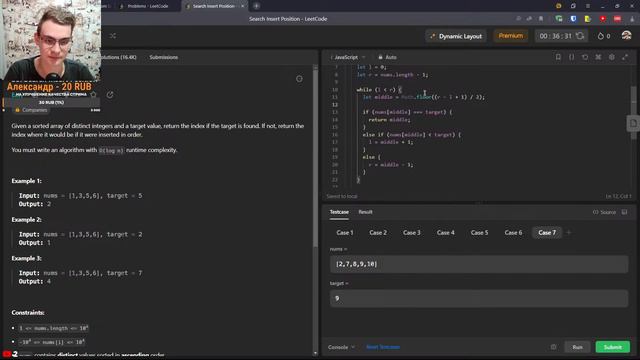Viewport: 640px width, 360px height.
Task: Toggle the Auto lock setting
Action: (387, 57)
